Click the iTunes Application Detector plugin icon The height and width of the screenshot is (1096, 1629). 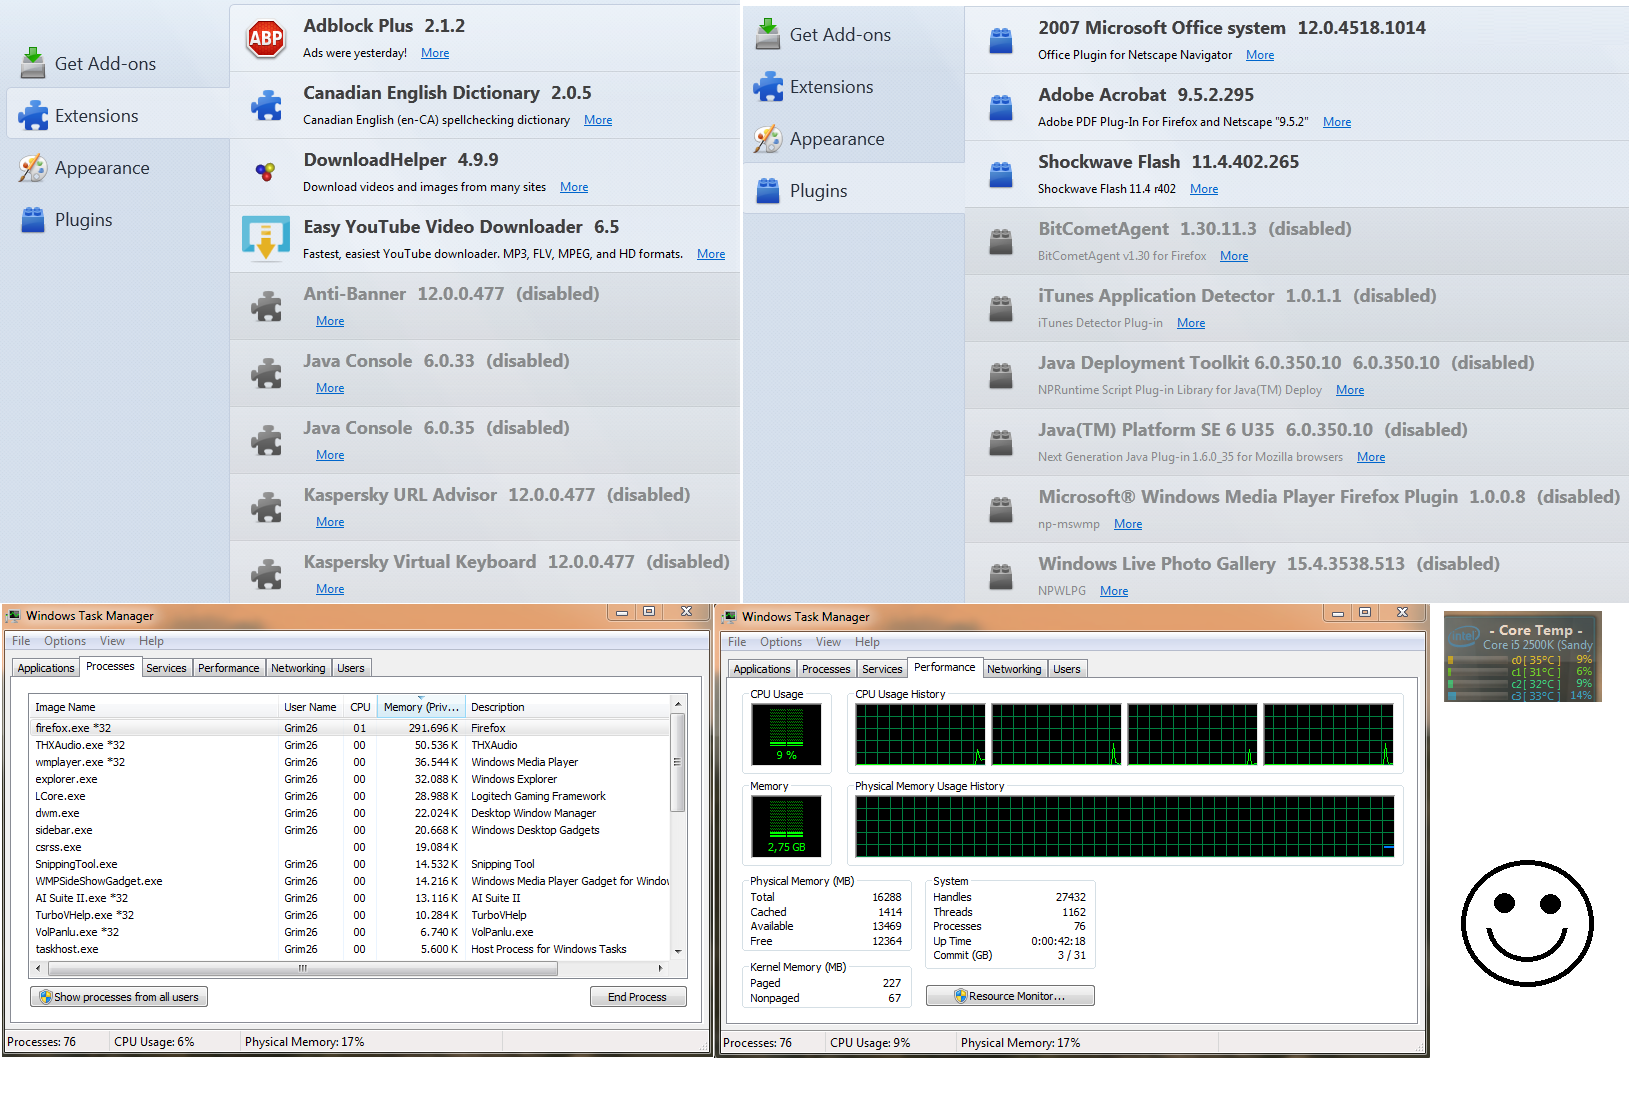click(x=1001, y=309)
